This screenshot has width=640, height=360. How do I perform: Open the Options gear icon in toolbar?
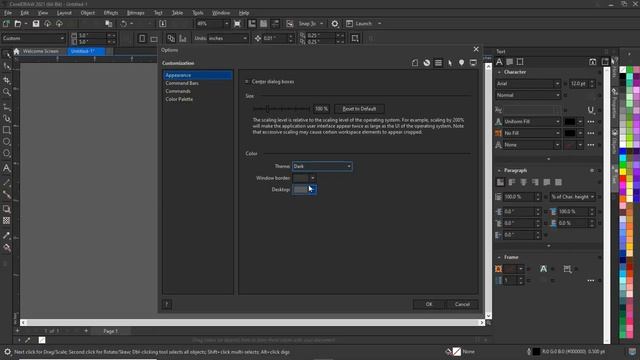point(335,24)
